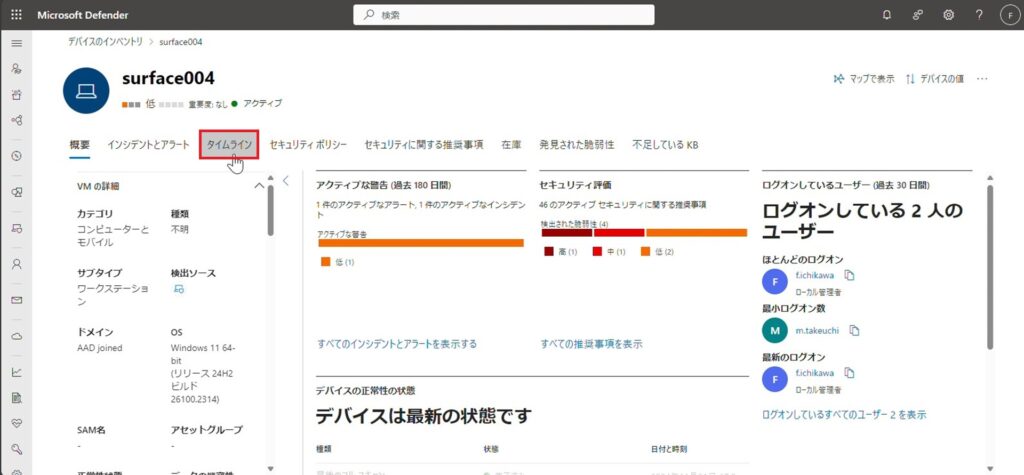Viewport: 1024px width, 475px height.
Task: Open the heart health sidebar icon
Action: (x=17, y=423)
